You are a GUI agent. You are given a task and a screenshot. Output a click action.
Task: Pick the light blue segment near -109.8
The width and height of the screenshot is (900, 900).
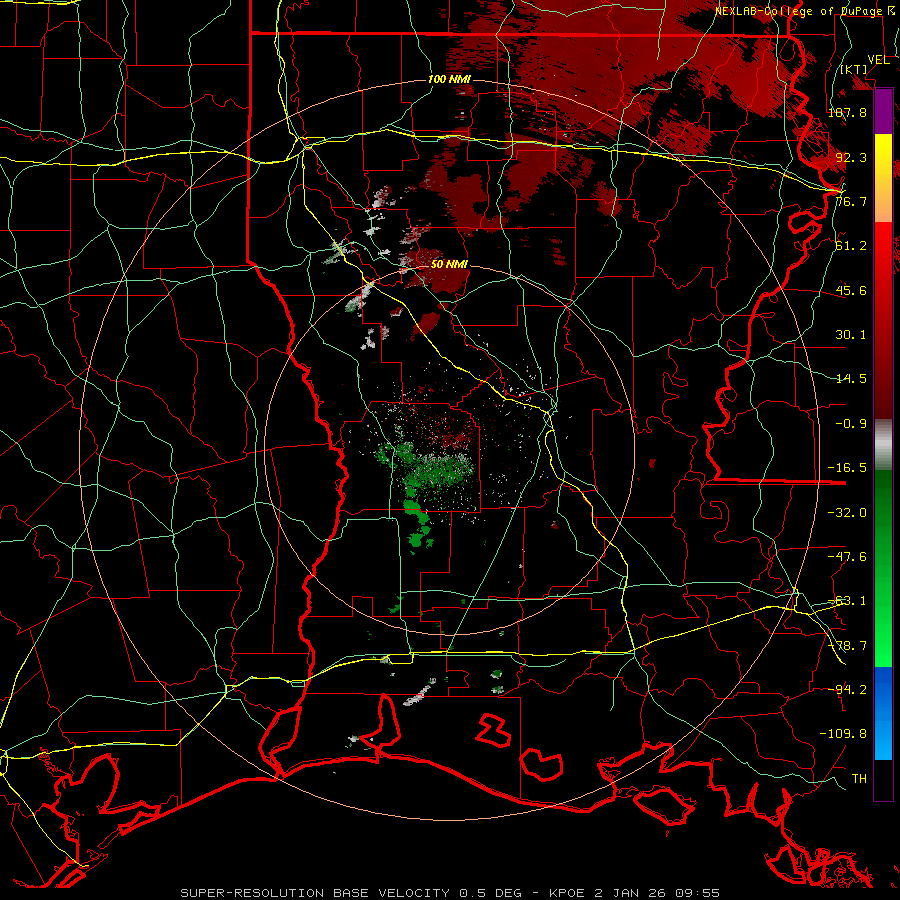click(x=883, y=736)
